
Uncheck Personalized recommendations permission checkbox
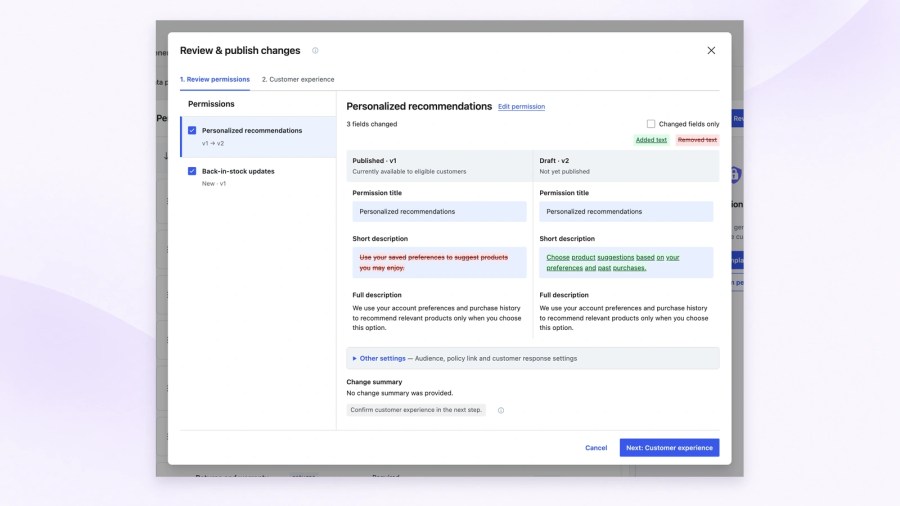192,130
